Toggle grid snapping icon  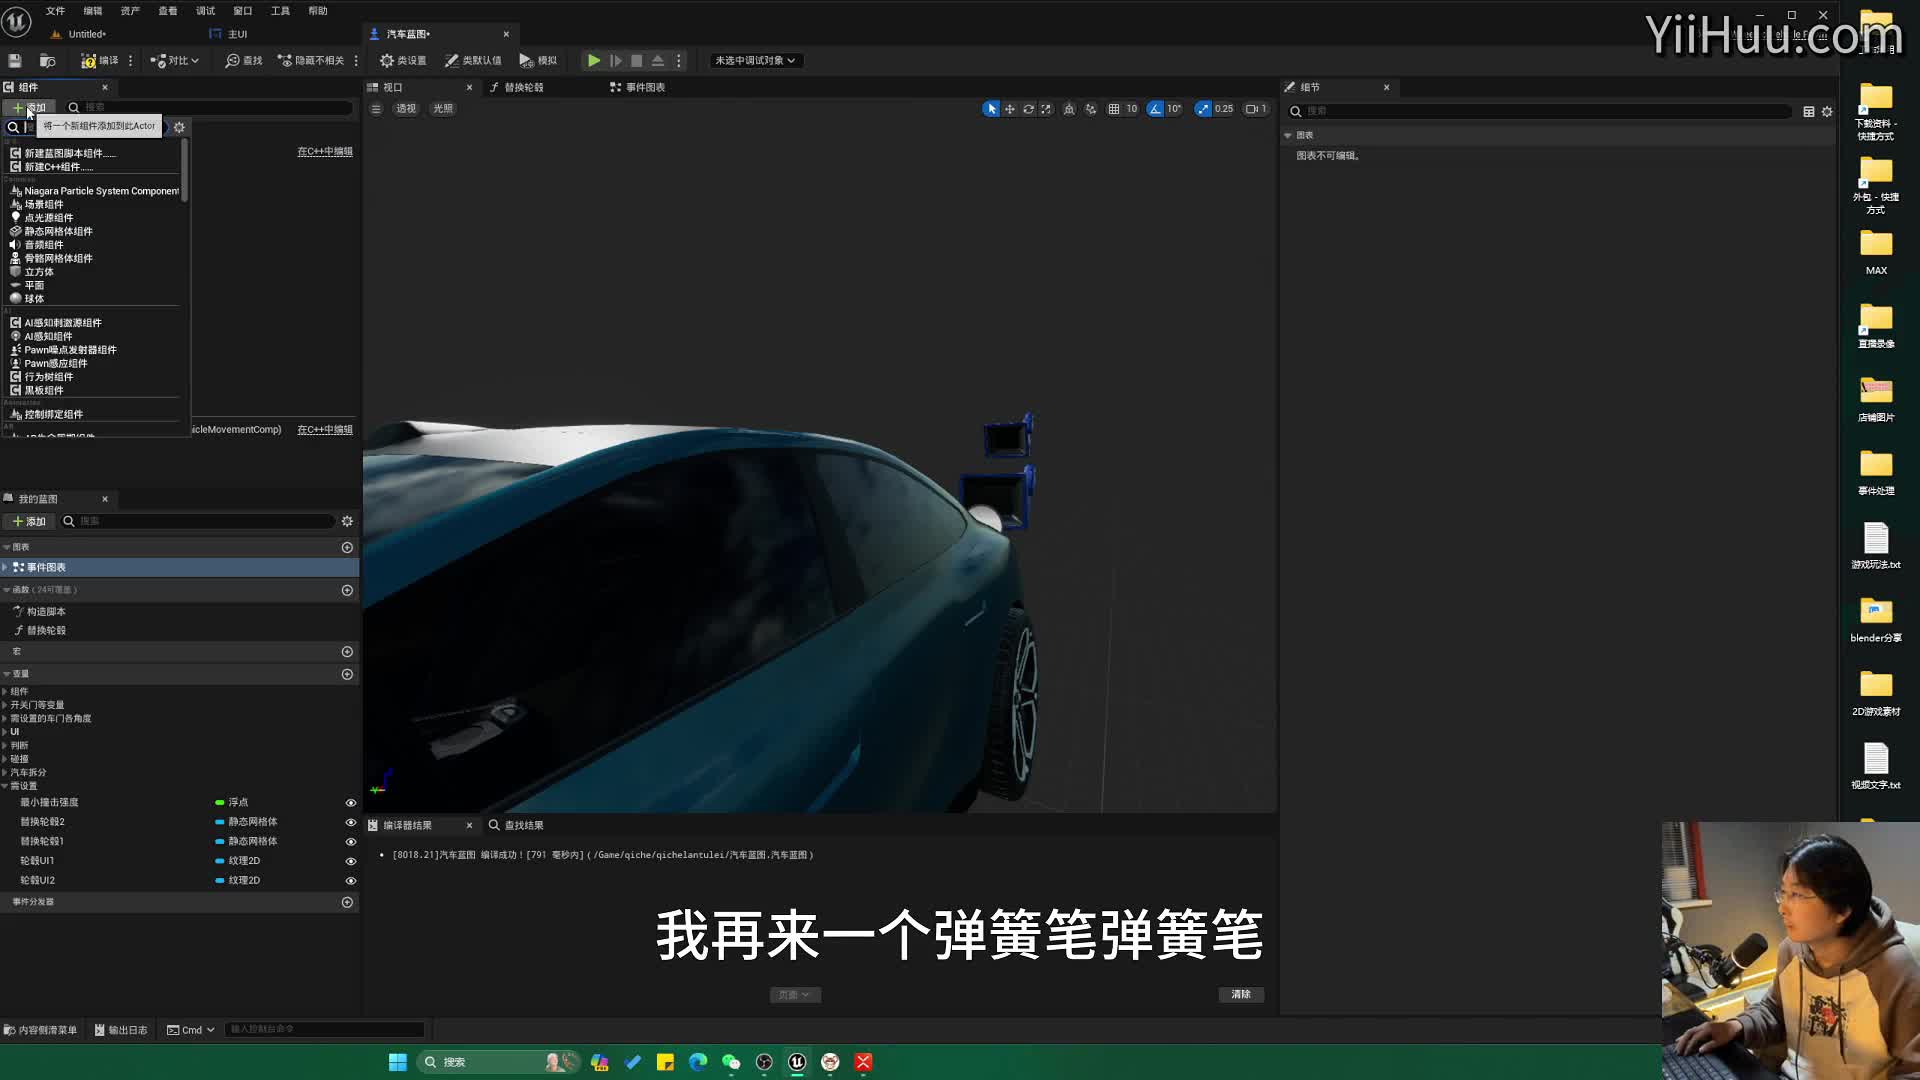click(1114, 109)
